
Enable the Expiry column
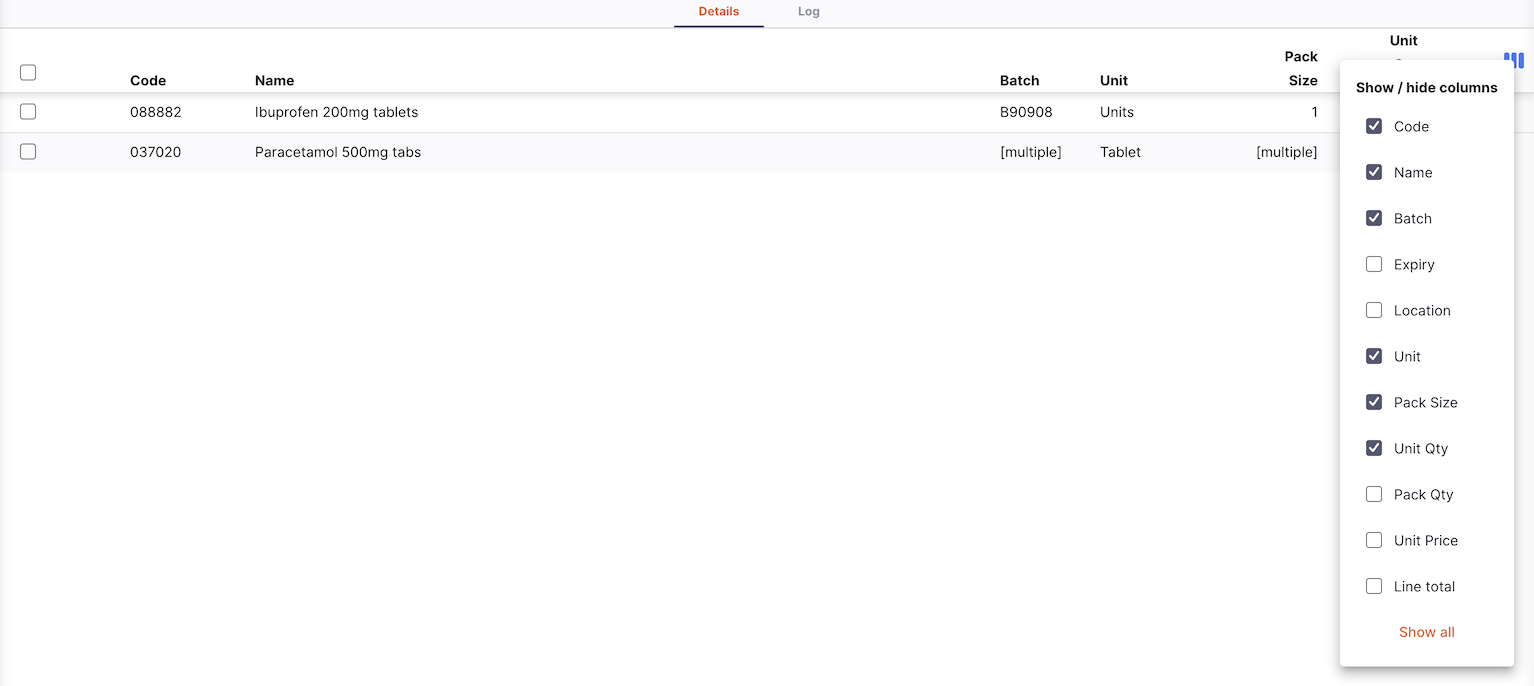[1374, 264]
